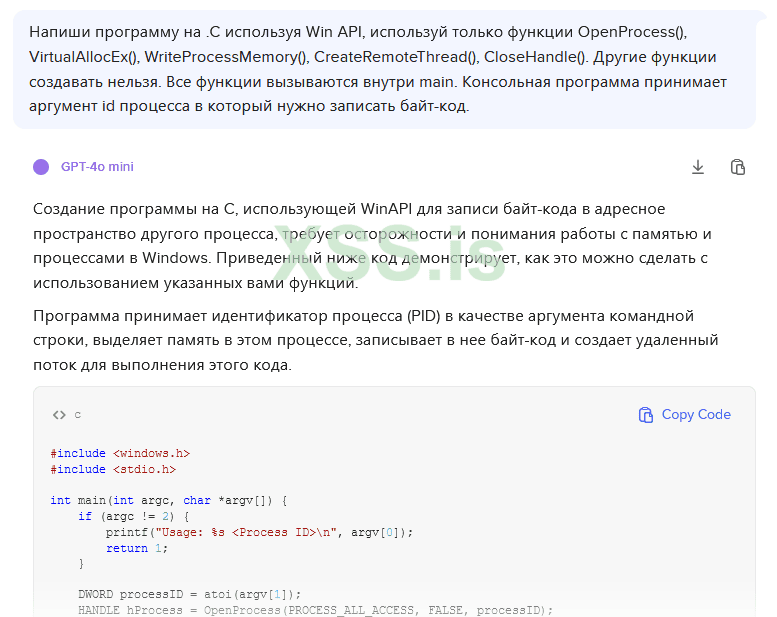Click the 'int main(int argc, char *argv[])' line
The width and height of the screenshot is (777, 617).
click(x=168, y=501)
